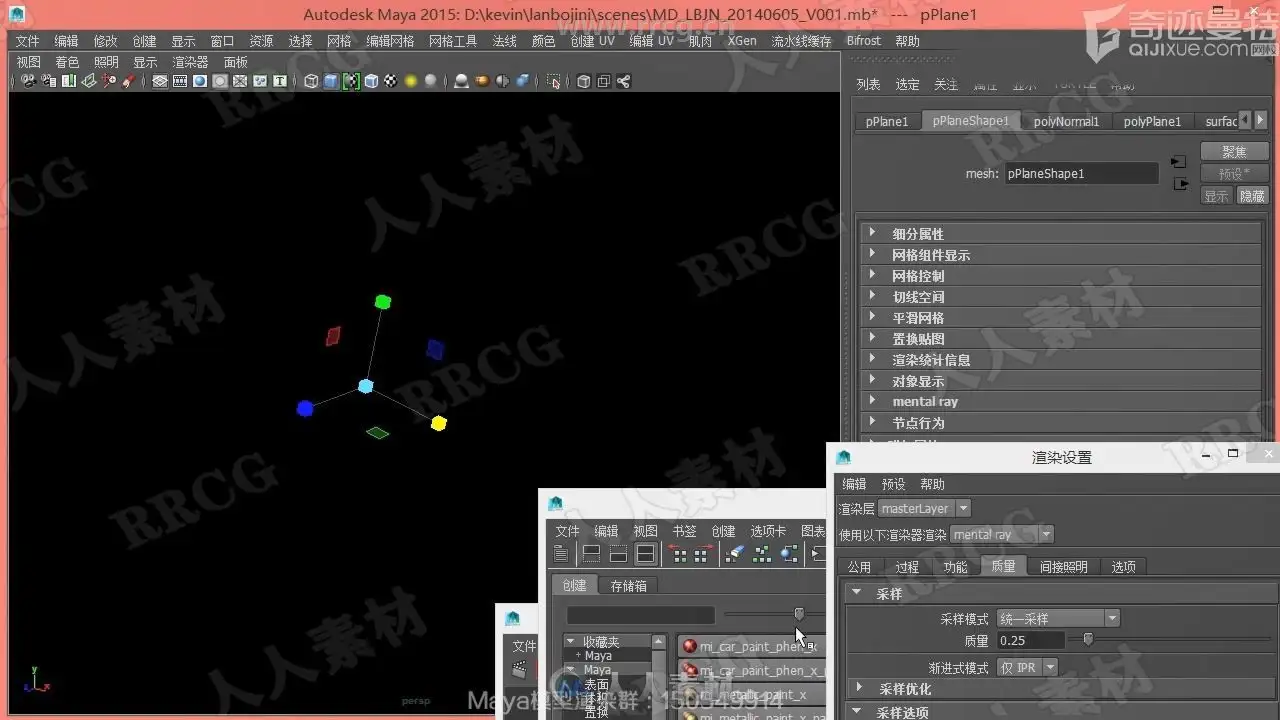Collapse the 采样 section in Render Settings
Viewport: 1280px width, 720px height.
pyautogui.click(x=1061, y=594)
